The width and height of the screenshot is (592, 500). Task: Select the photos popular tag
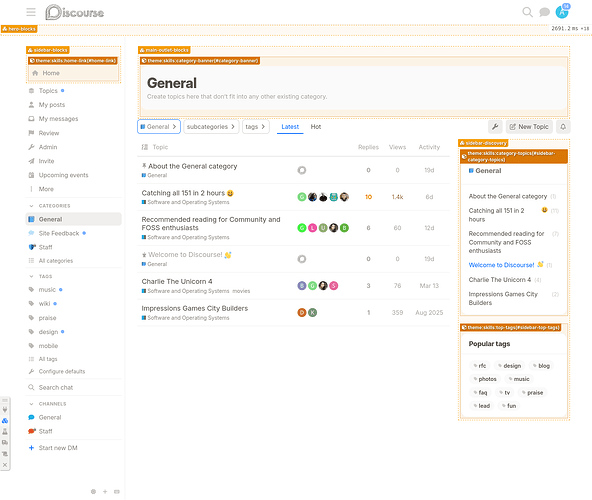coord(485,379)
